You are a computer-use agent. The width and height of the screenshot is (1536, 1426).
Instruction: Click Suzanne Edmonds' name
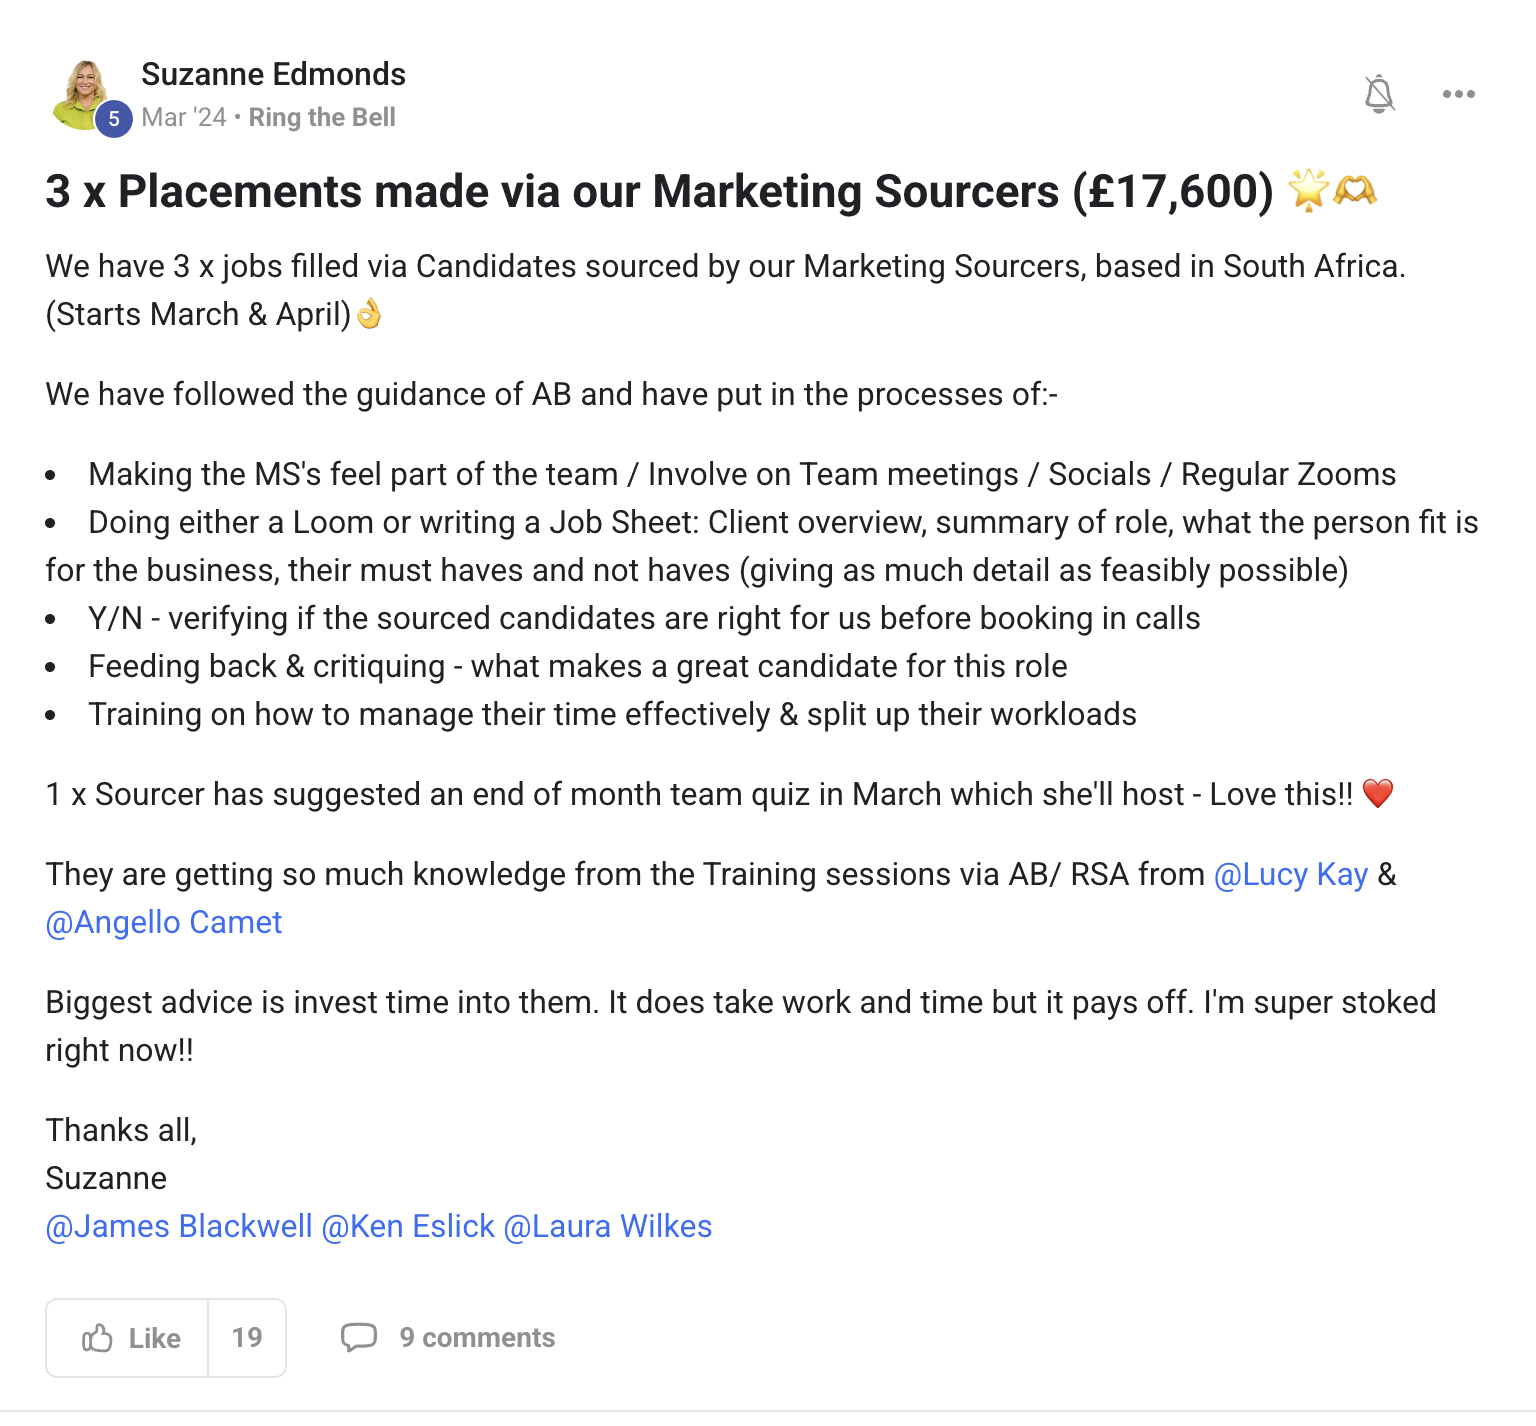pos(273,74)
